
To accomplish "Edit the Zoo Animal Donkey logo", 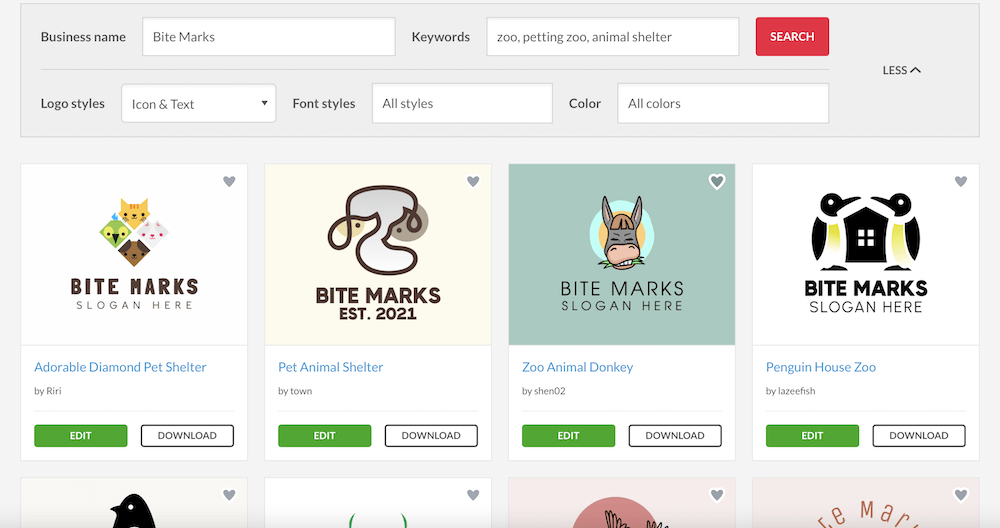I will pos(569,436).
